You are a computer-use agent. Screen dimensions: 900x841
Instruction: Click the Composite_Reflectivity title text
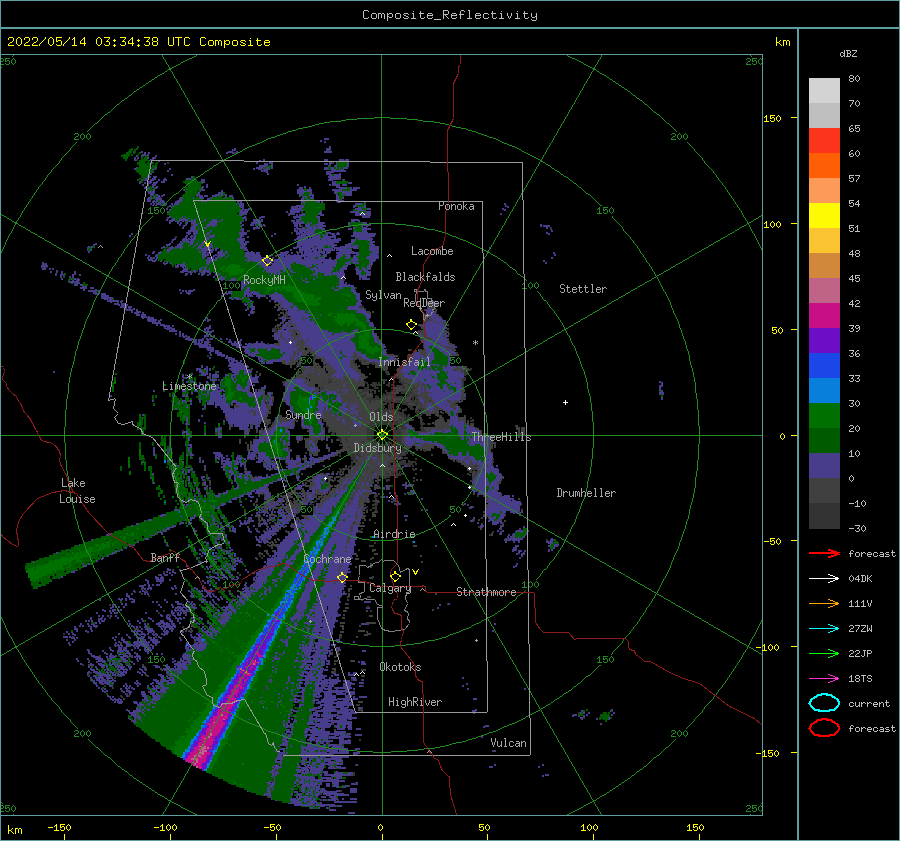pos(450,15)
